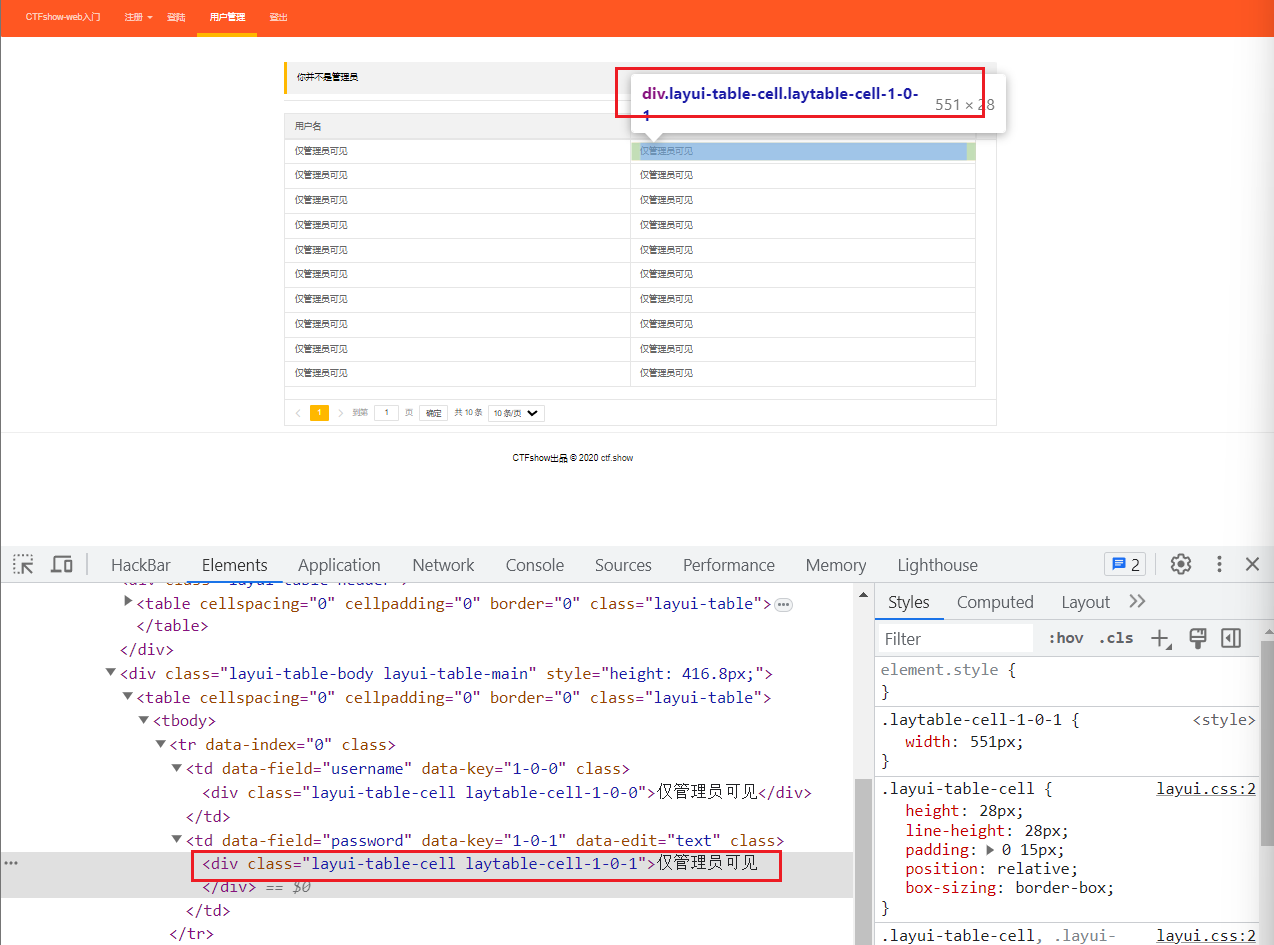Viewport: 1274px width, 945px height.
Task: Toggle the :hov element state panel
Action: point(1065,638)
